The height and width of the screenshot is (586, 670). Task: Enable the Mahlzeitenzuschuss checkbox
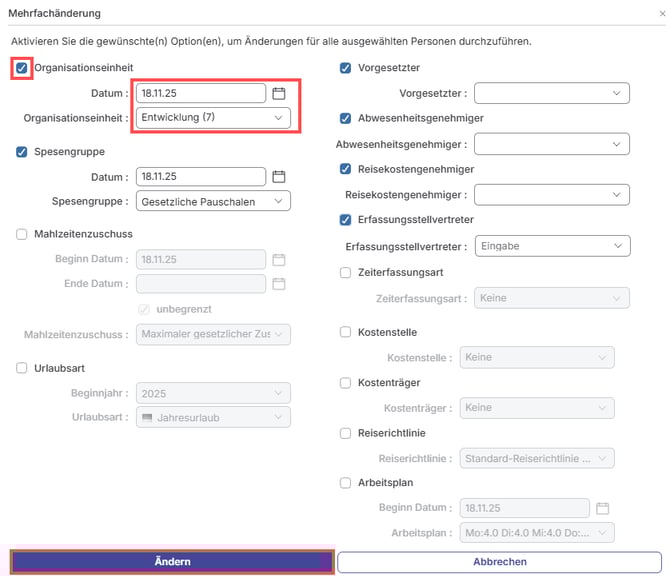pyautogui.click(x=22, y=234)
